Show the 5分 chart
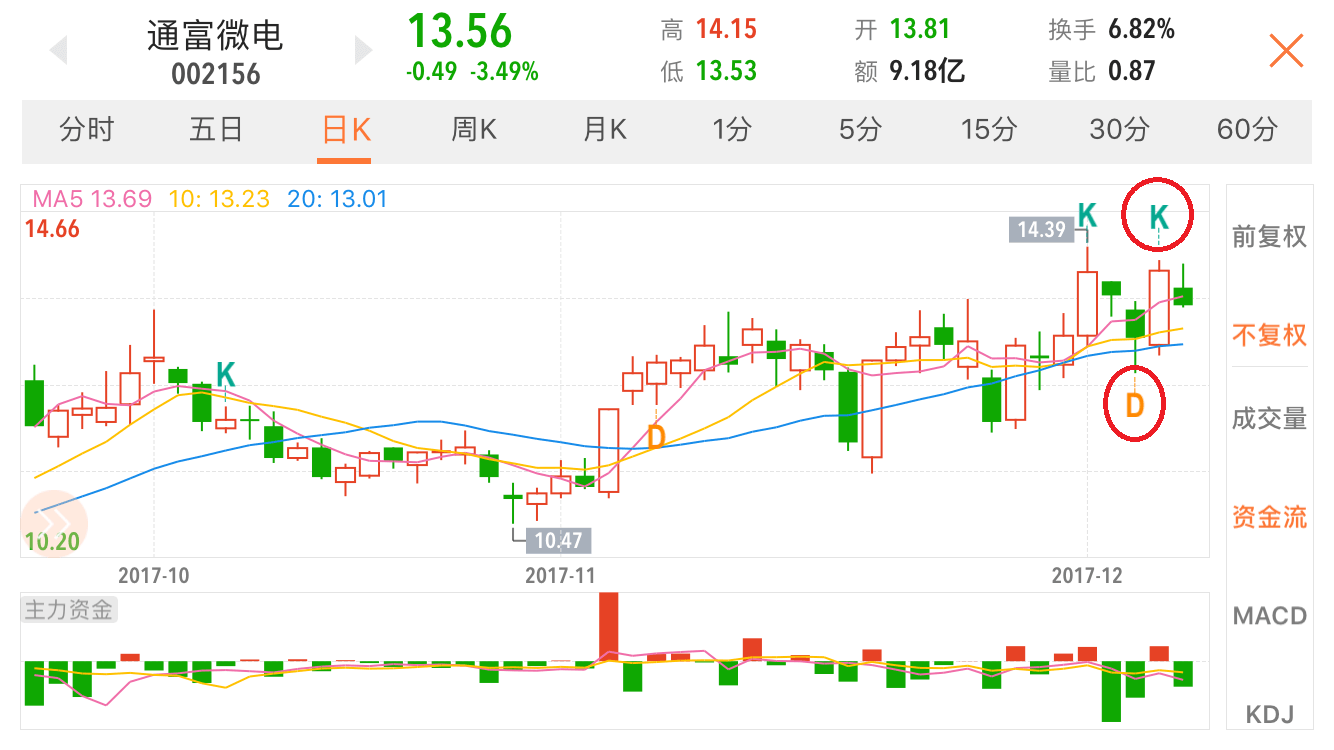Image resolution: width=1334 pixels, height=750 pixels. tap(860, 129)
